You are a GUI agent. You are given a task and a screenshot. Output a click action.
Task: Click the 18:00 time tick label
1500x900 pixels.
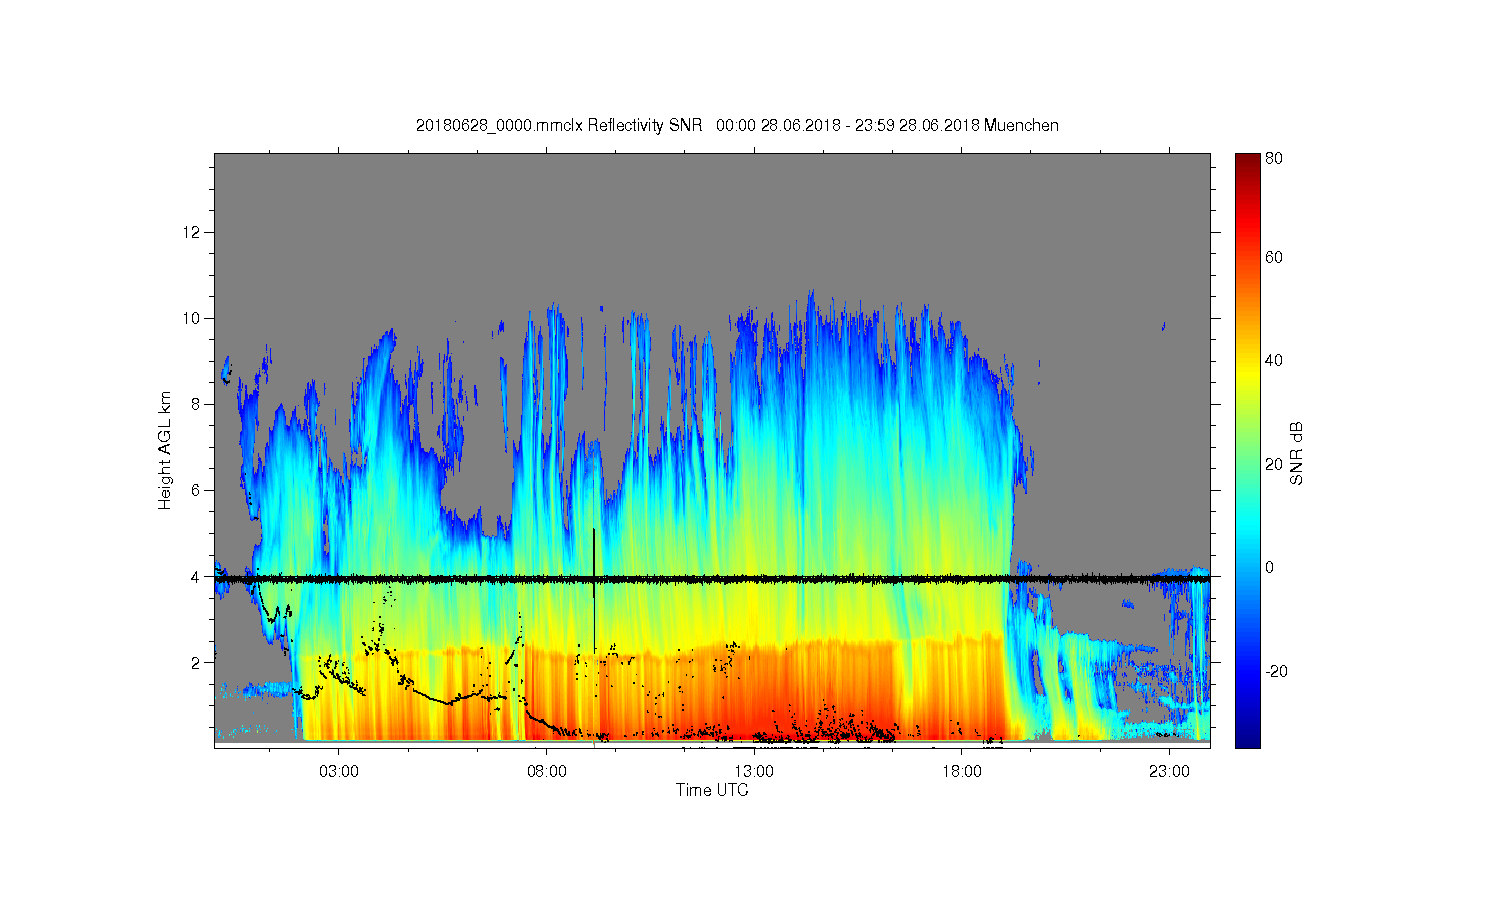(962, 771)
